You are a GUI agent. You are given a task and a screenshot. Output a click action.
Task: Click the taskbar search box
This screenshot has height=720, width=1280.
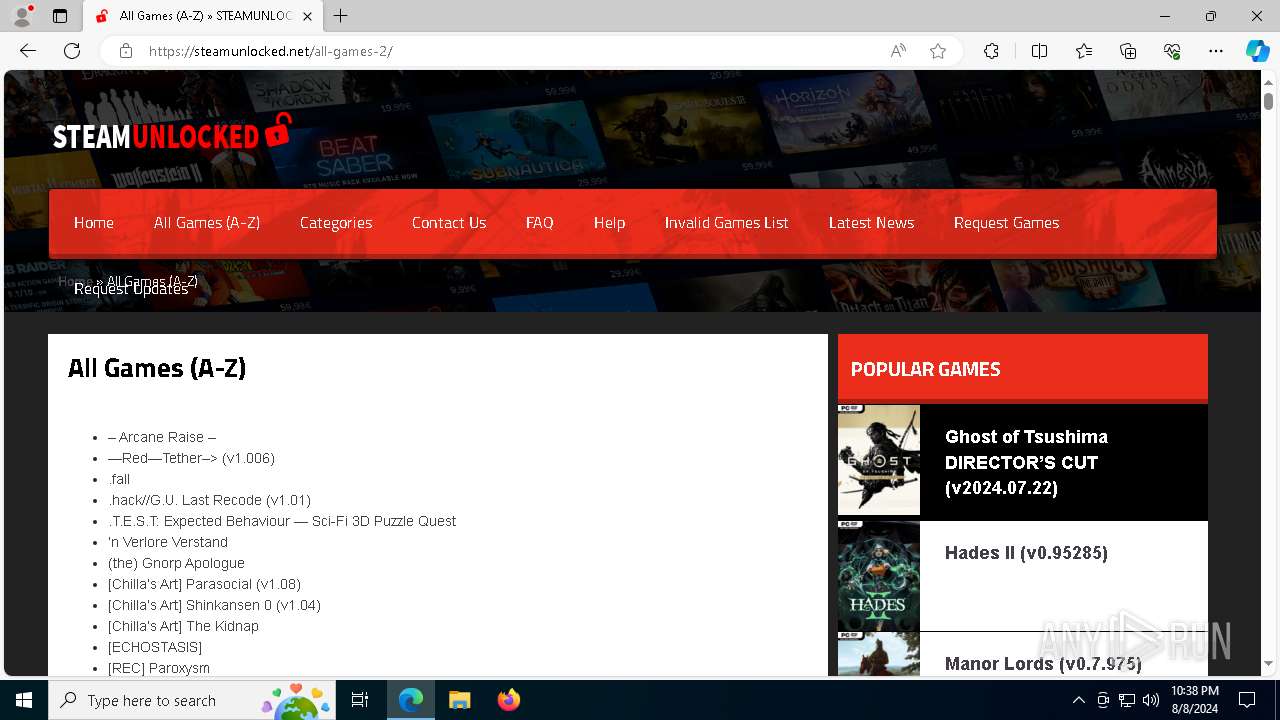point(193,700)
